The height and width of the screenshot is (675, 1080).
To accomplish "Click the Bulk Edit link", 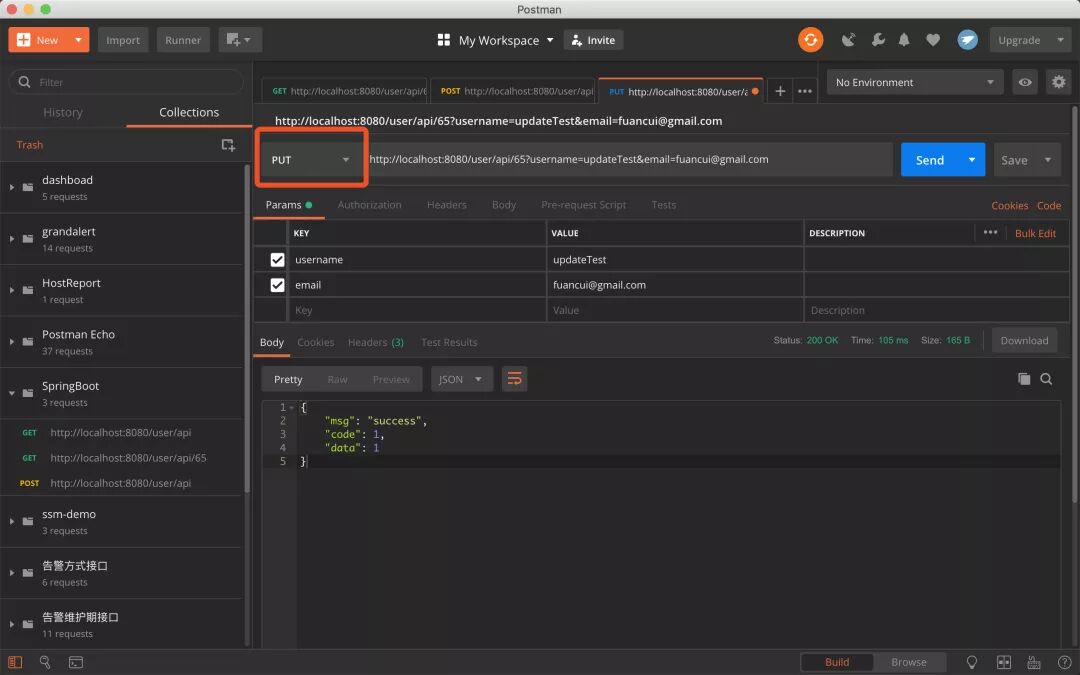I will pos(1035,233).
